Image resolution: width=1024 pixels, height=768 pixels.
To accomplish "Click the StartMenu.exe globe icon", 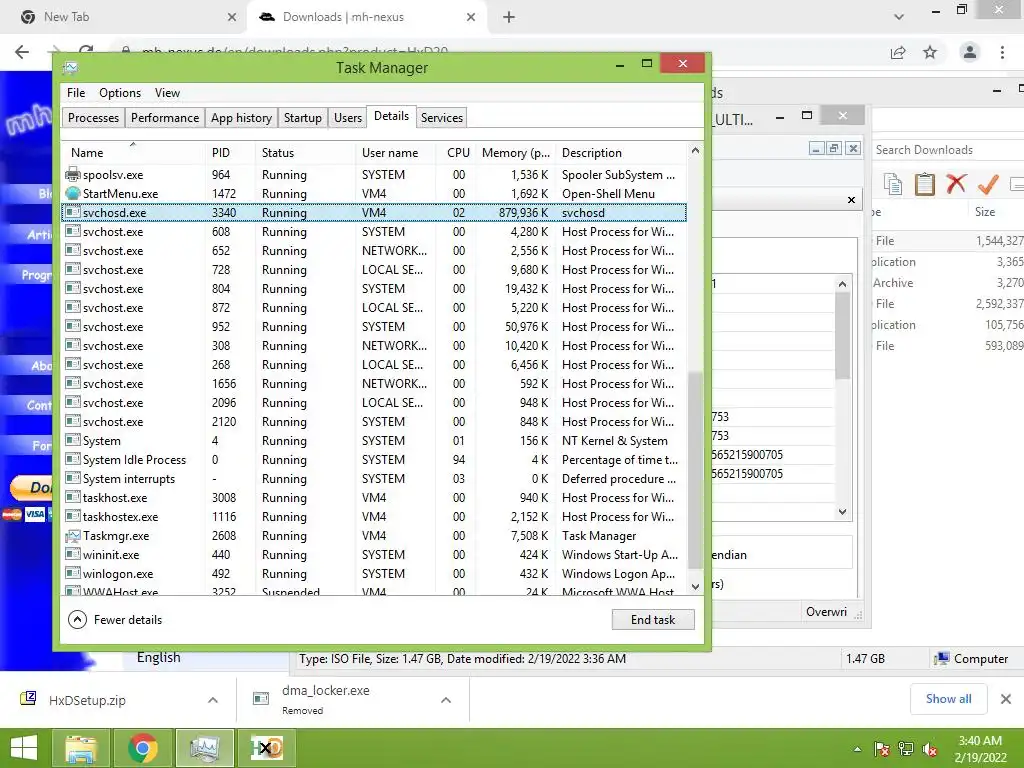I will (72, 193).
